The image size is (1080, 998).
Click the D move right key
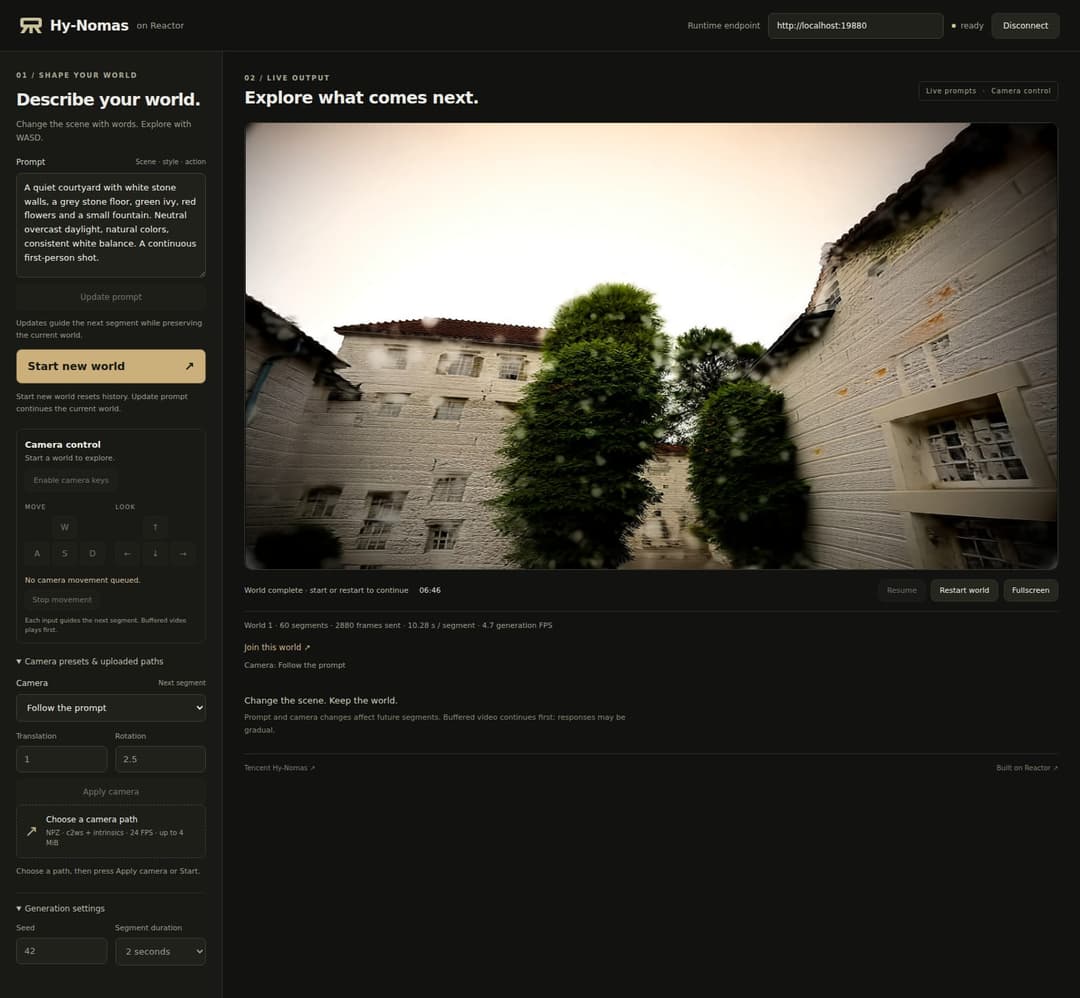pyautogui.click(x=92, y=553)
